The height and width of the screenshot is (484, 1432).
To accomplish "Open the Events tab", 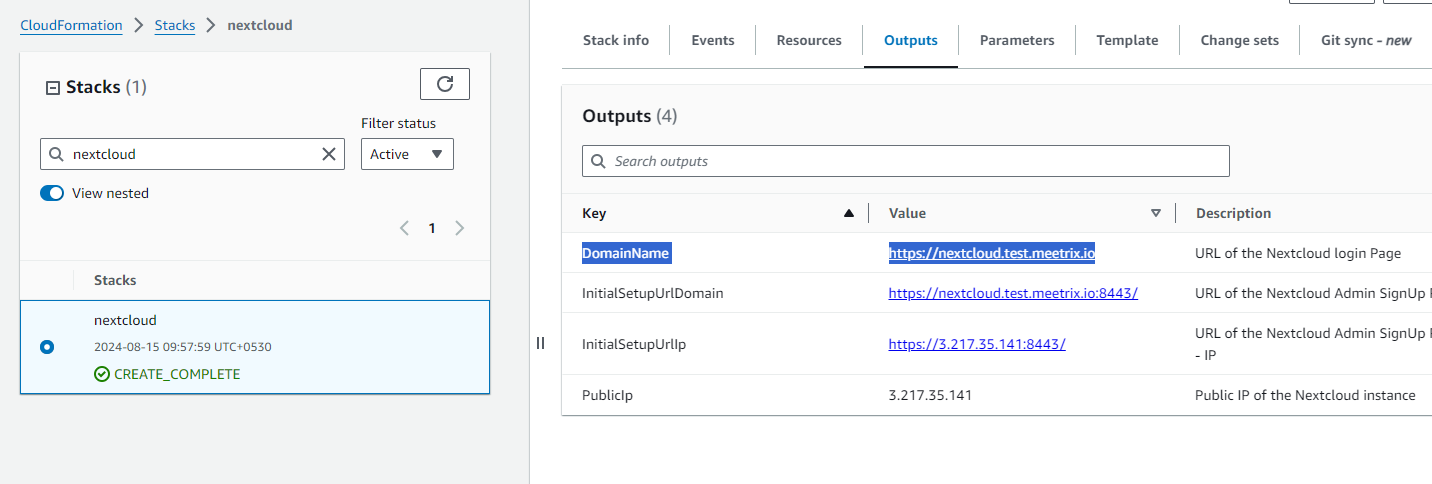I will 713,40.
